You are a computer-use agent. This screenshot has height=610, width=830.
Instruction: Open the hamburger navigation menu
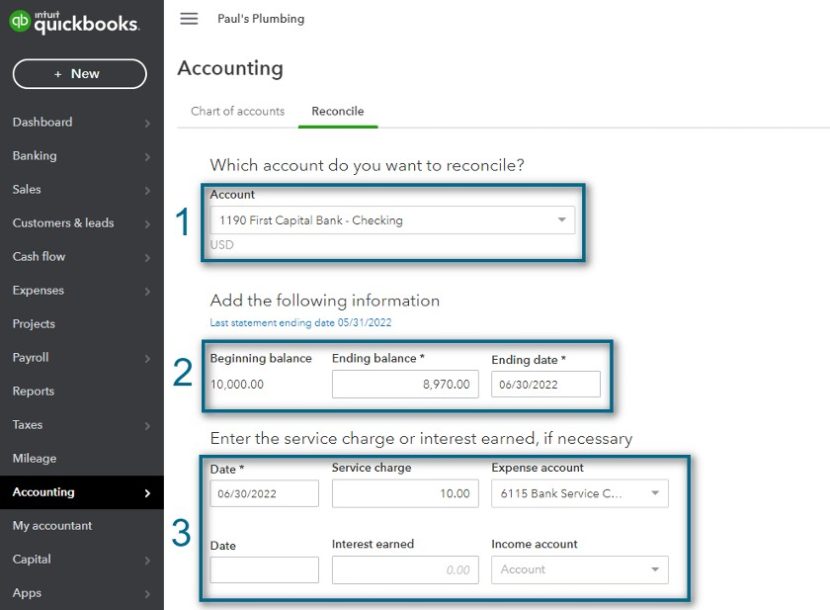pyautogui.click(x=189, y=18)
